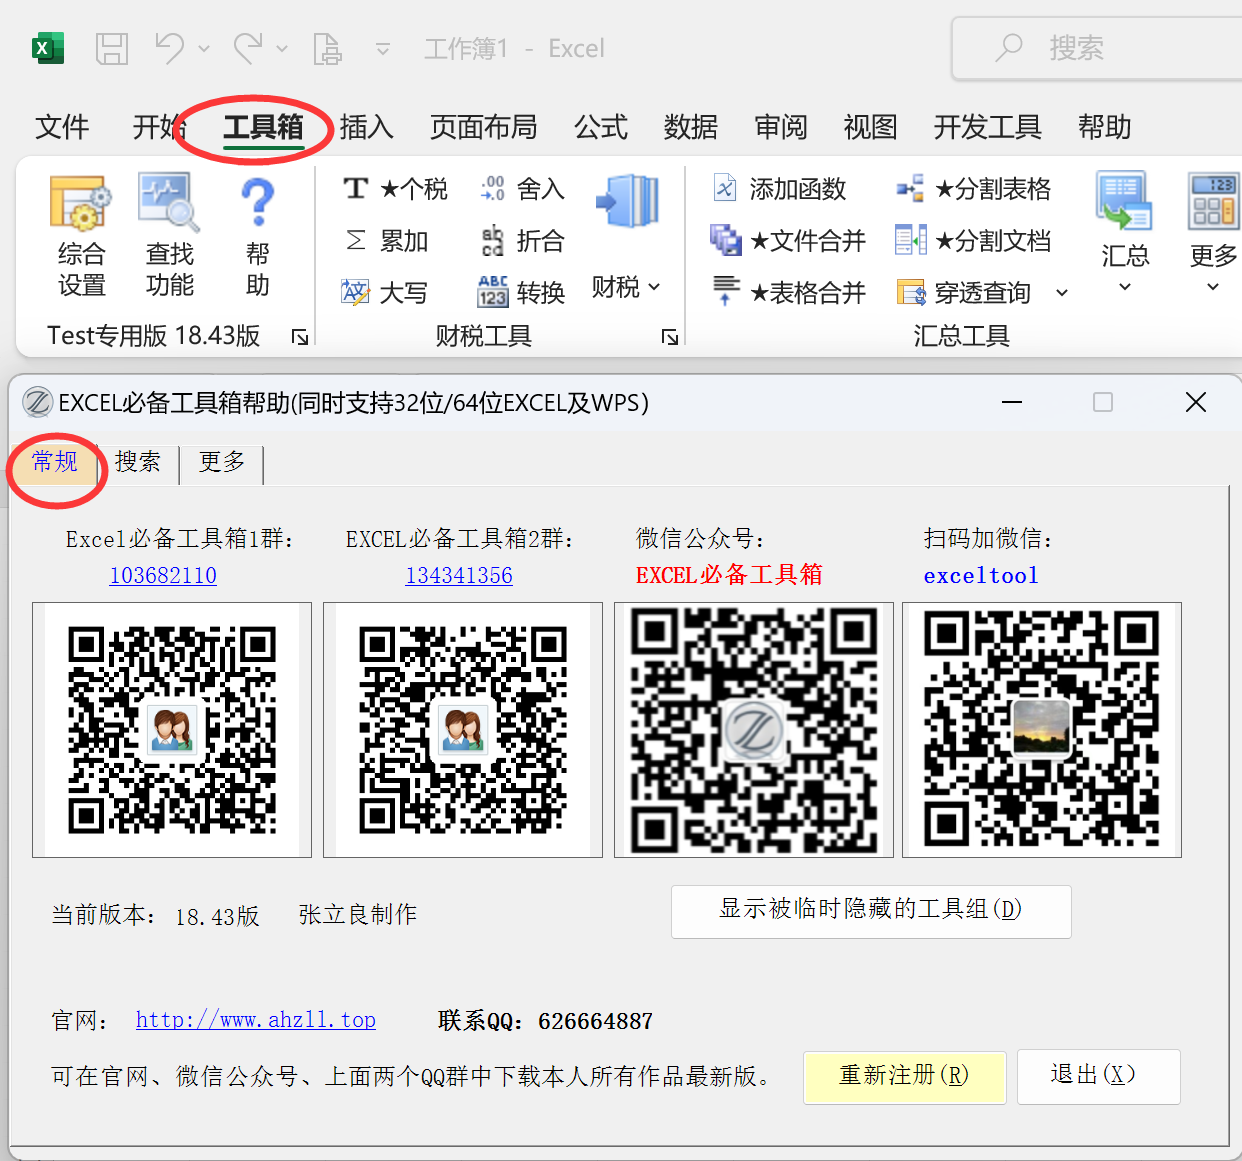Switch to the 搜索 tab in help dialog
This screenshot has height=1161, width=1242.
(x=138, y=462)
